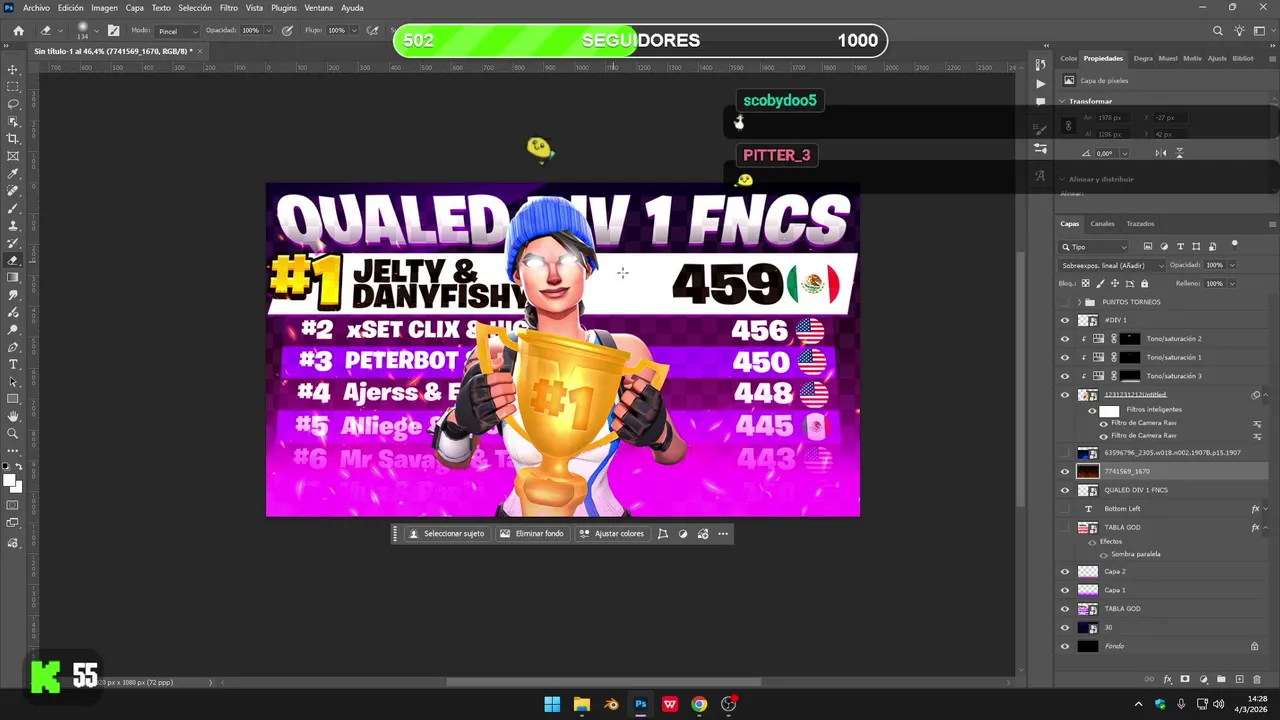
Task: Select the History Brush tool
Action: [x=13, y=242]
